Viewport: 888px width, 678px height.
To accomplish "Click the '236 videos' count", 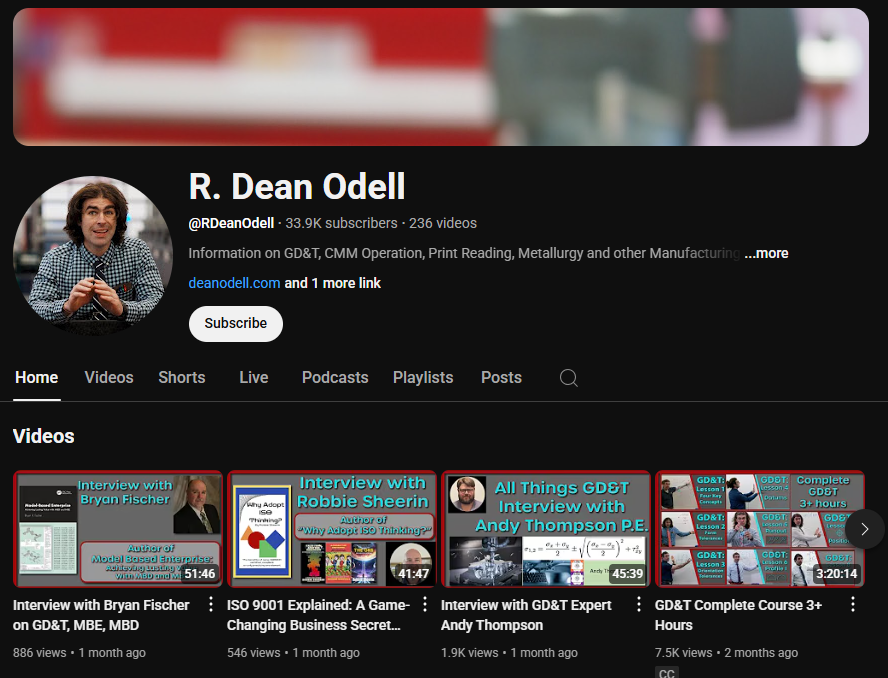I will pos(443,224).
